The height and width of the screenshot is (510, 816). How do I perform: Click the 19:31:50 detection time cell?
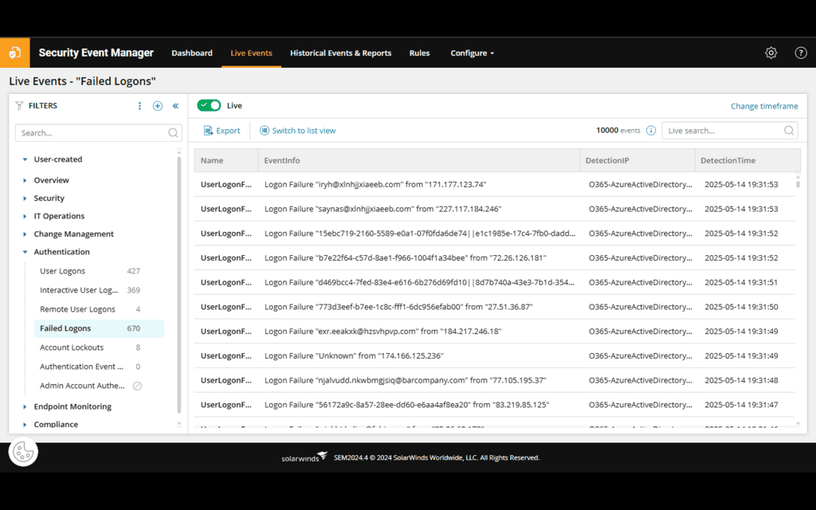tap(741, 307)
